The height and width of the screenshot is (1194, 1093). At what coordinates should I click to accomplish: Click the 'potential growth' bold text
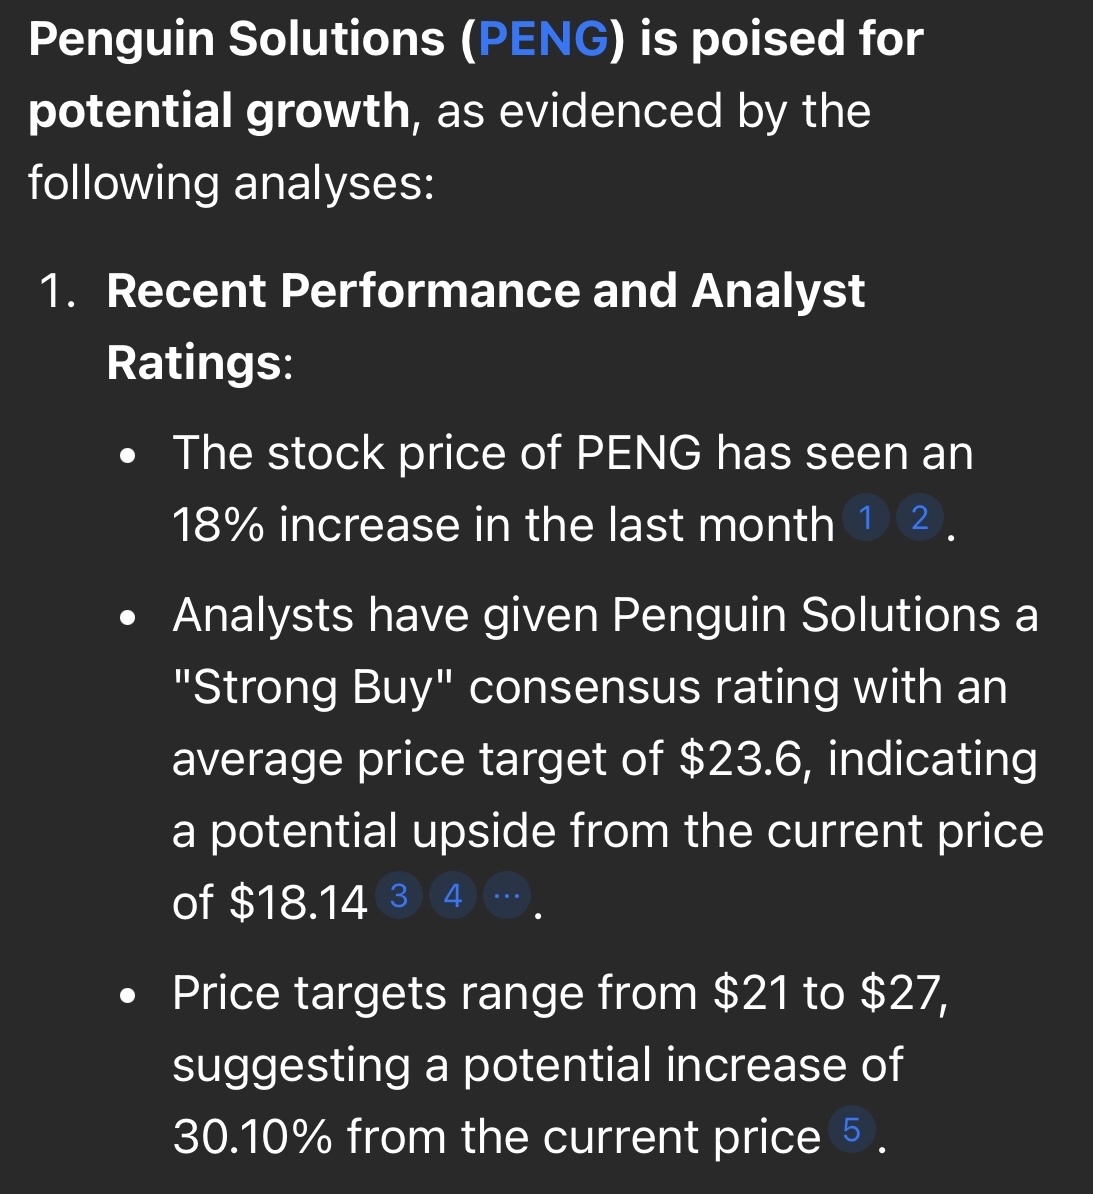[x=219, y=111]
